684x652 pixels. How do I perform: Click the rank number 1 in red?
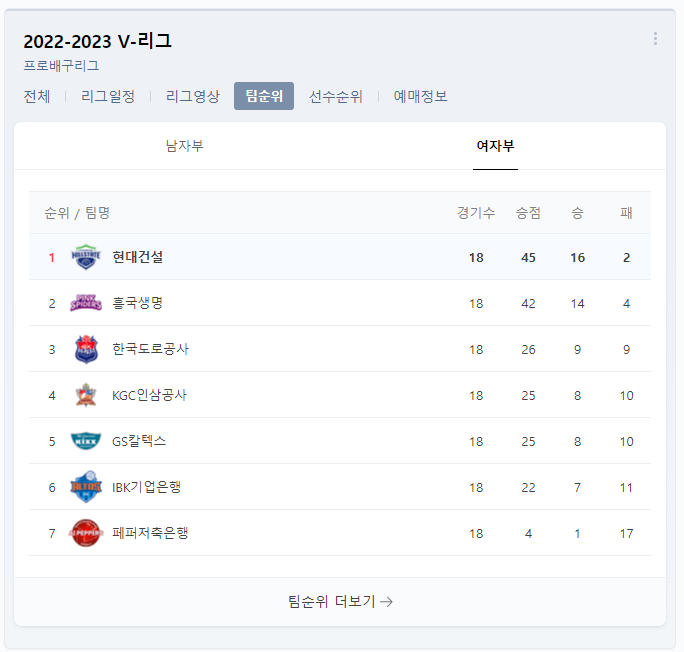point(52,257)
